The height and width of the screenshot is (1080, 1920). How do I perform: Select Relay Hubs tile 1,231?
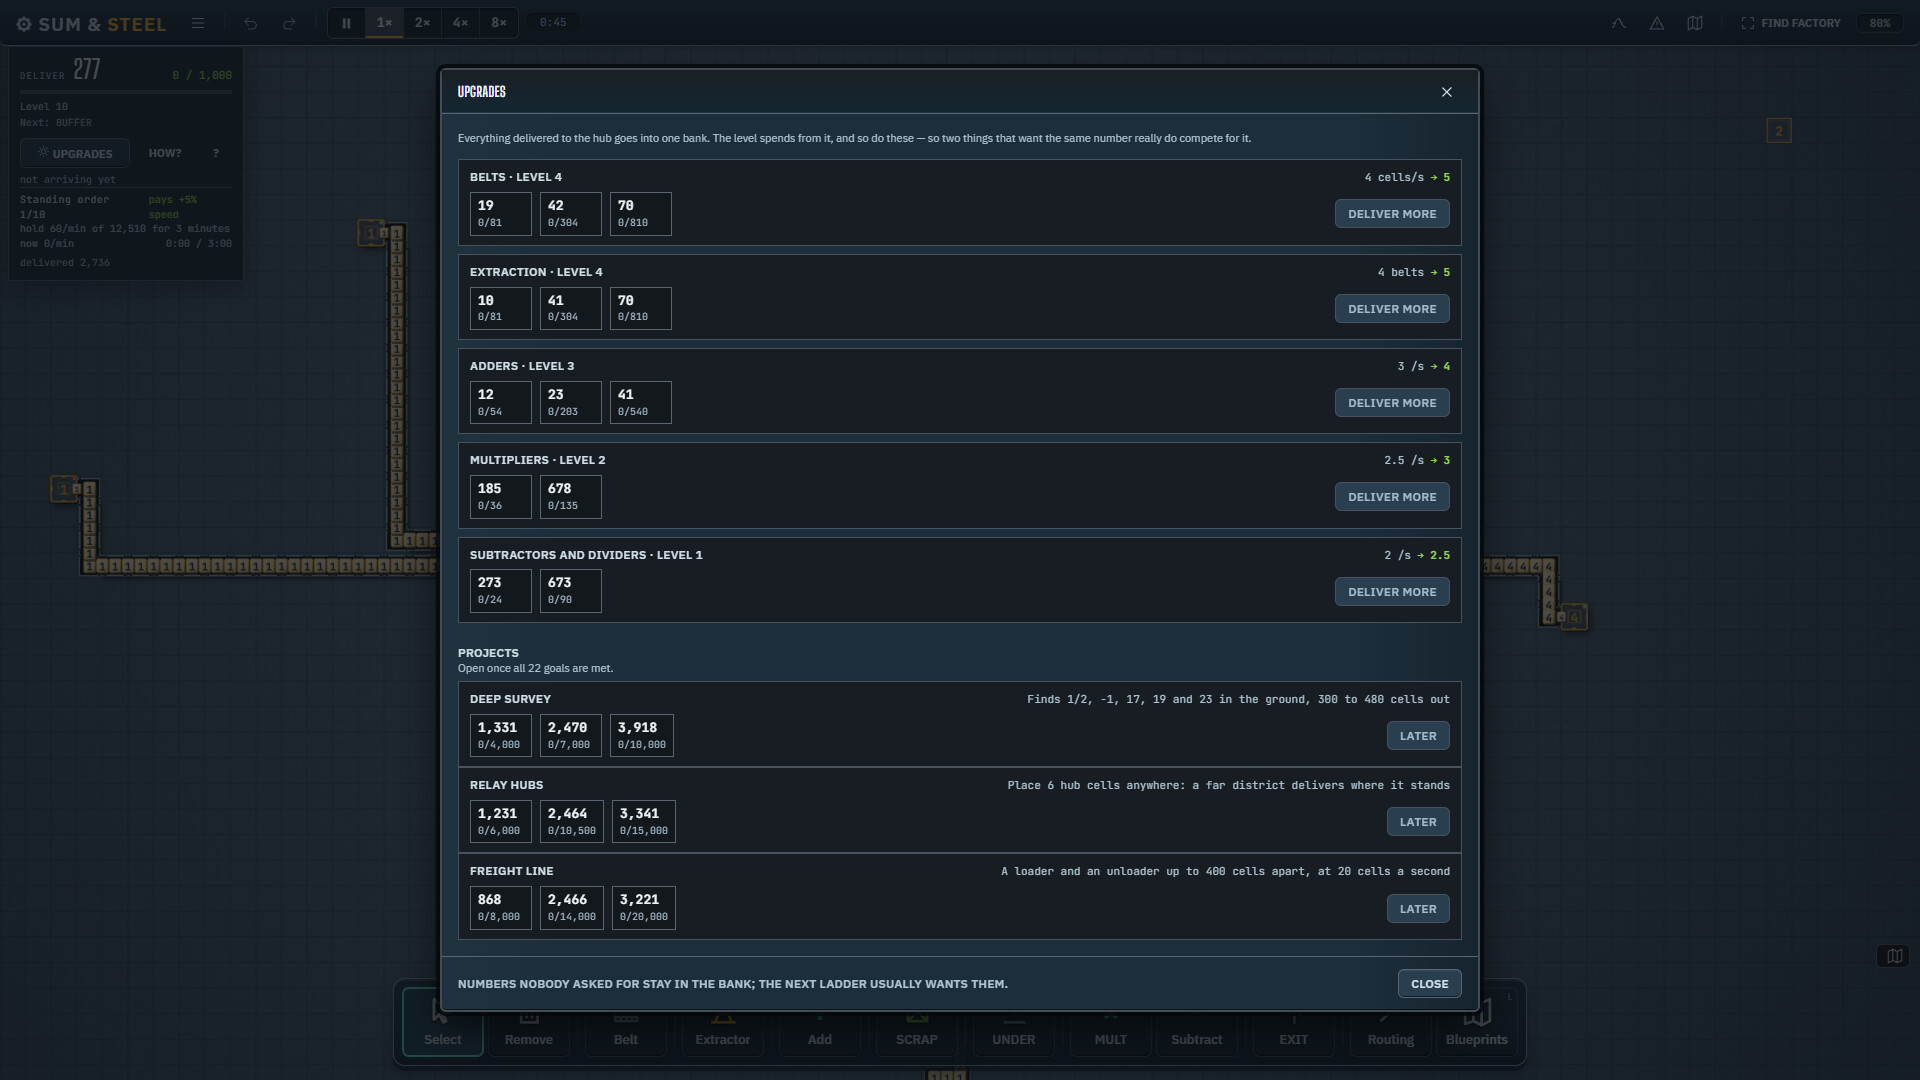tap(501, 822)
